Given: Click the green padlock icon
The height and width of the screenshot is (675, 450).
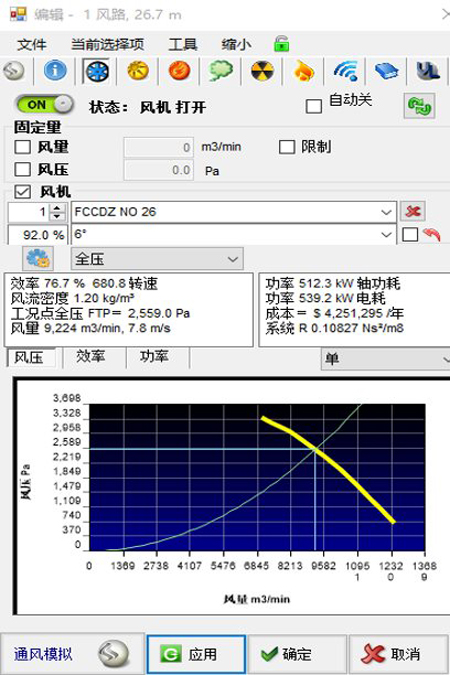Looking at the screenshot, I should point(282,43).
